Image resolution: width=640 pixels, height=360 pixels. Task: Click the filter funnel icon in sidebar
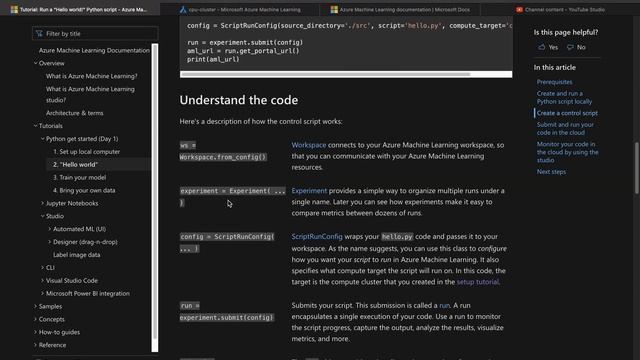point(39,33)
